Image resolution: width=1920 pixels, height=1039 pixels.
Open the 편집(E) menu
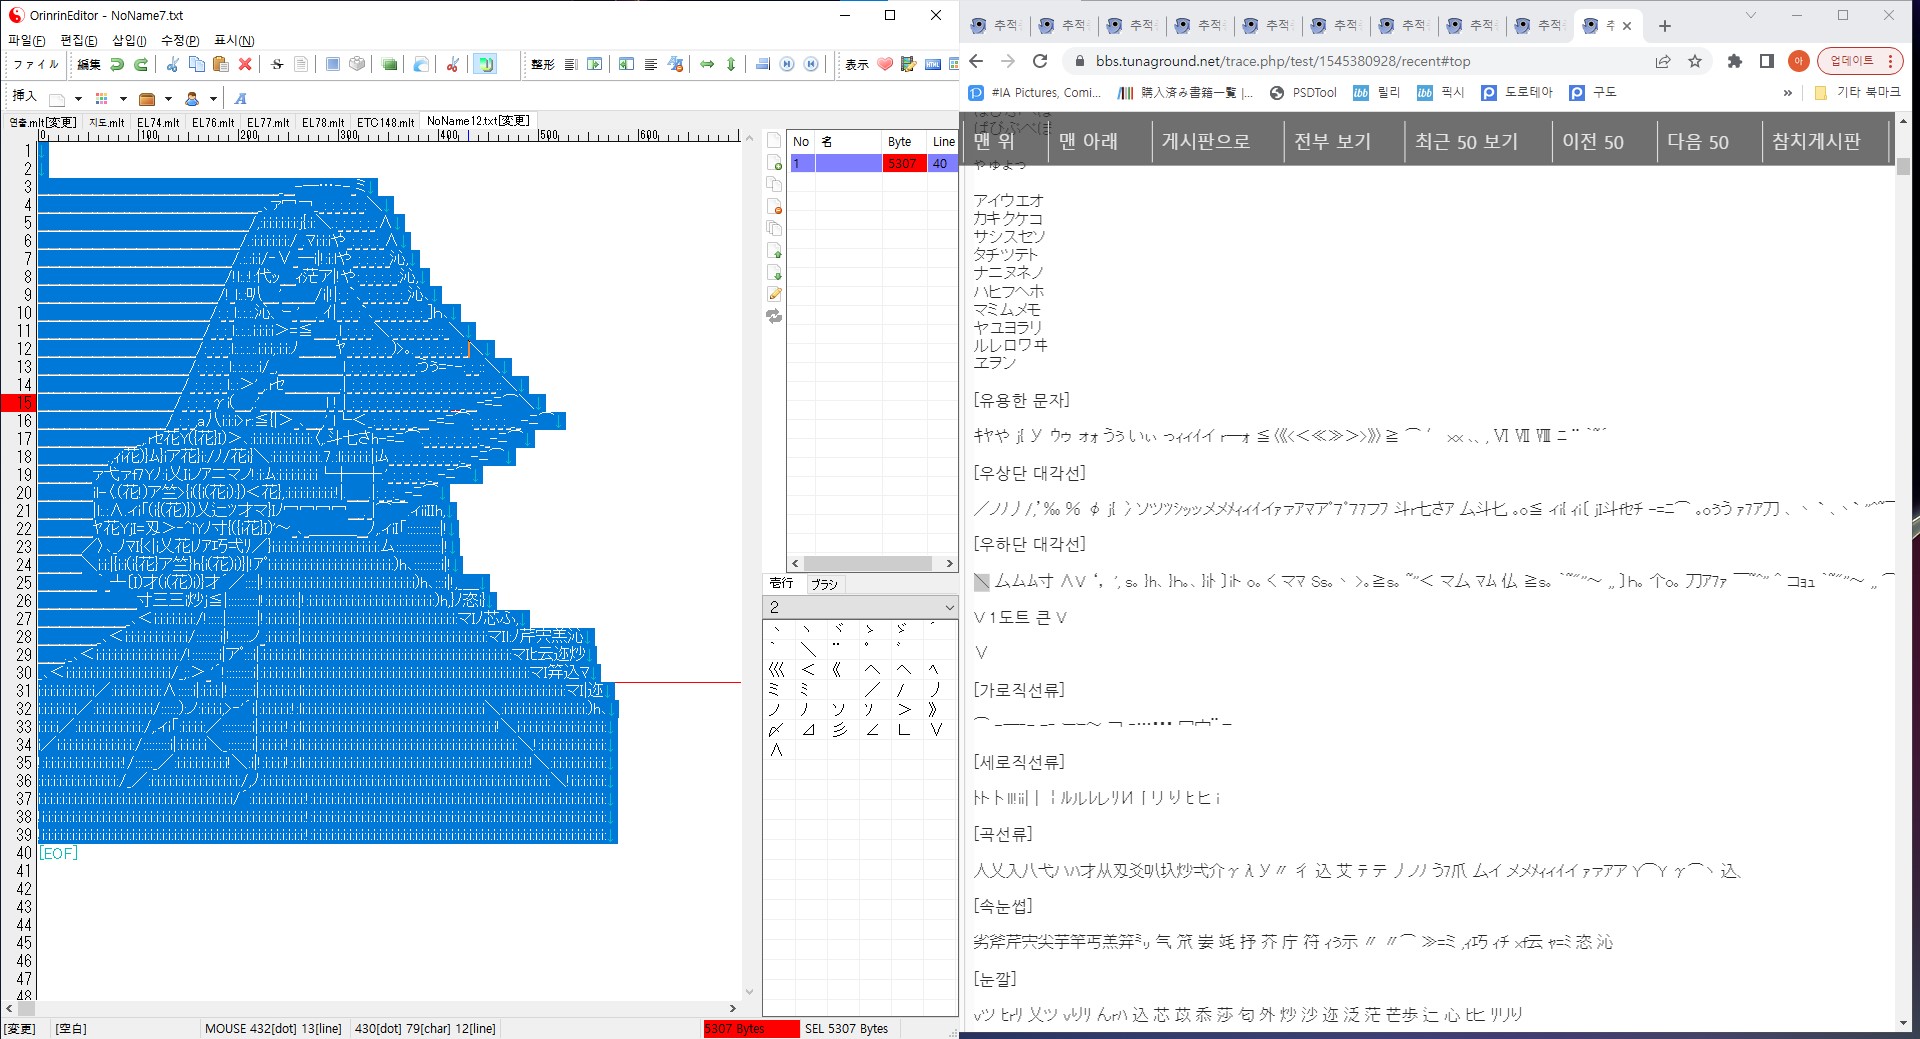[78, 40]
